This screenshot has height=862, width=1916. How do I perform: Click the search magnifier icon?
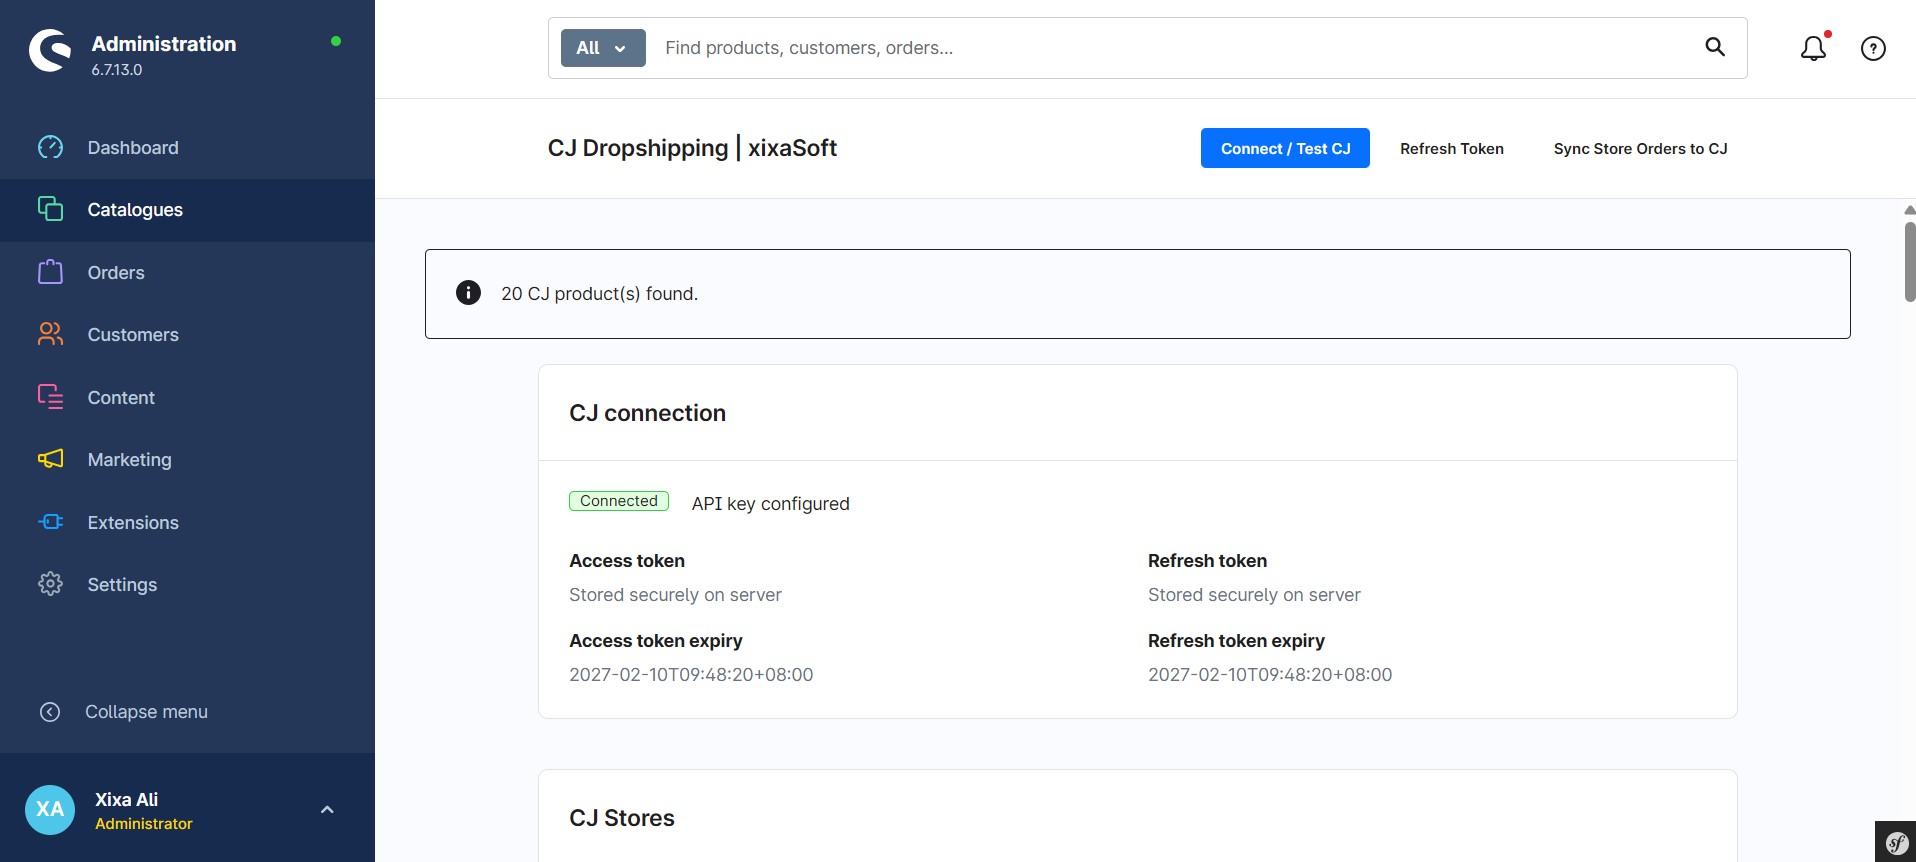pyautogui.click(x=1715, y=47)
